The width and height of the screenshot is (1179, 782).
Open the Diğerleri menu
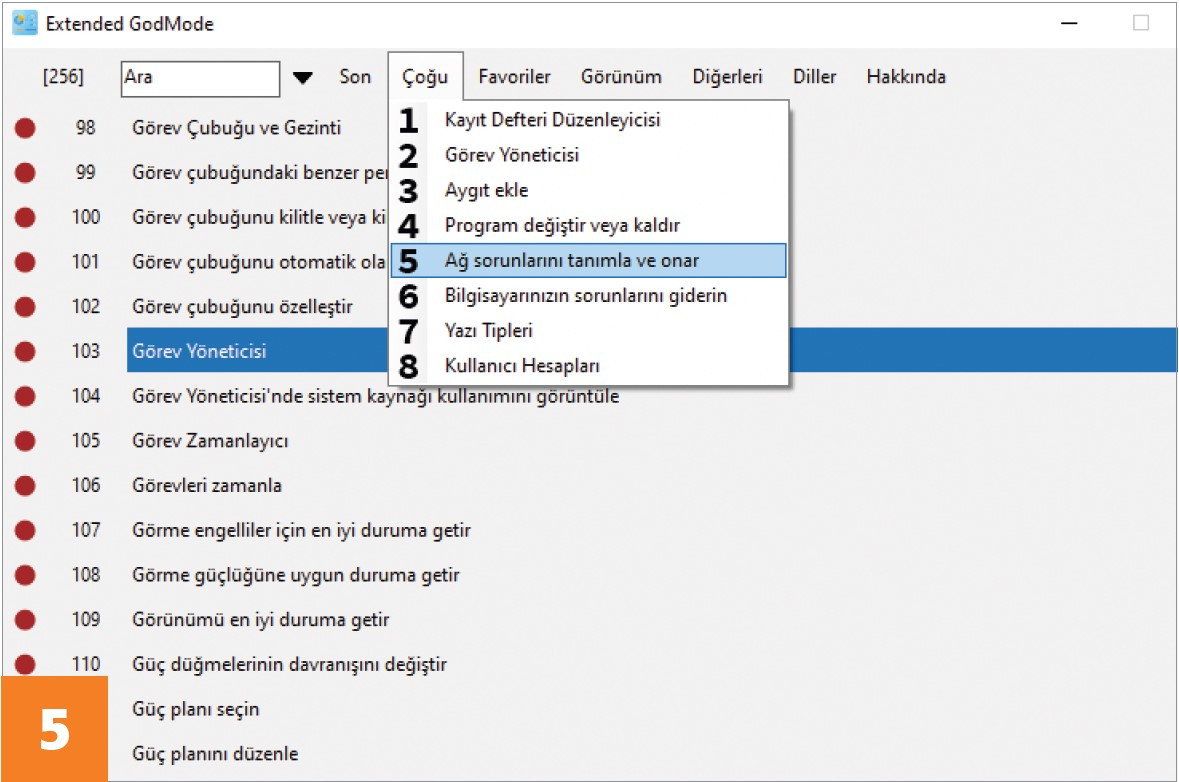(727, 77)
